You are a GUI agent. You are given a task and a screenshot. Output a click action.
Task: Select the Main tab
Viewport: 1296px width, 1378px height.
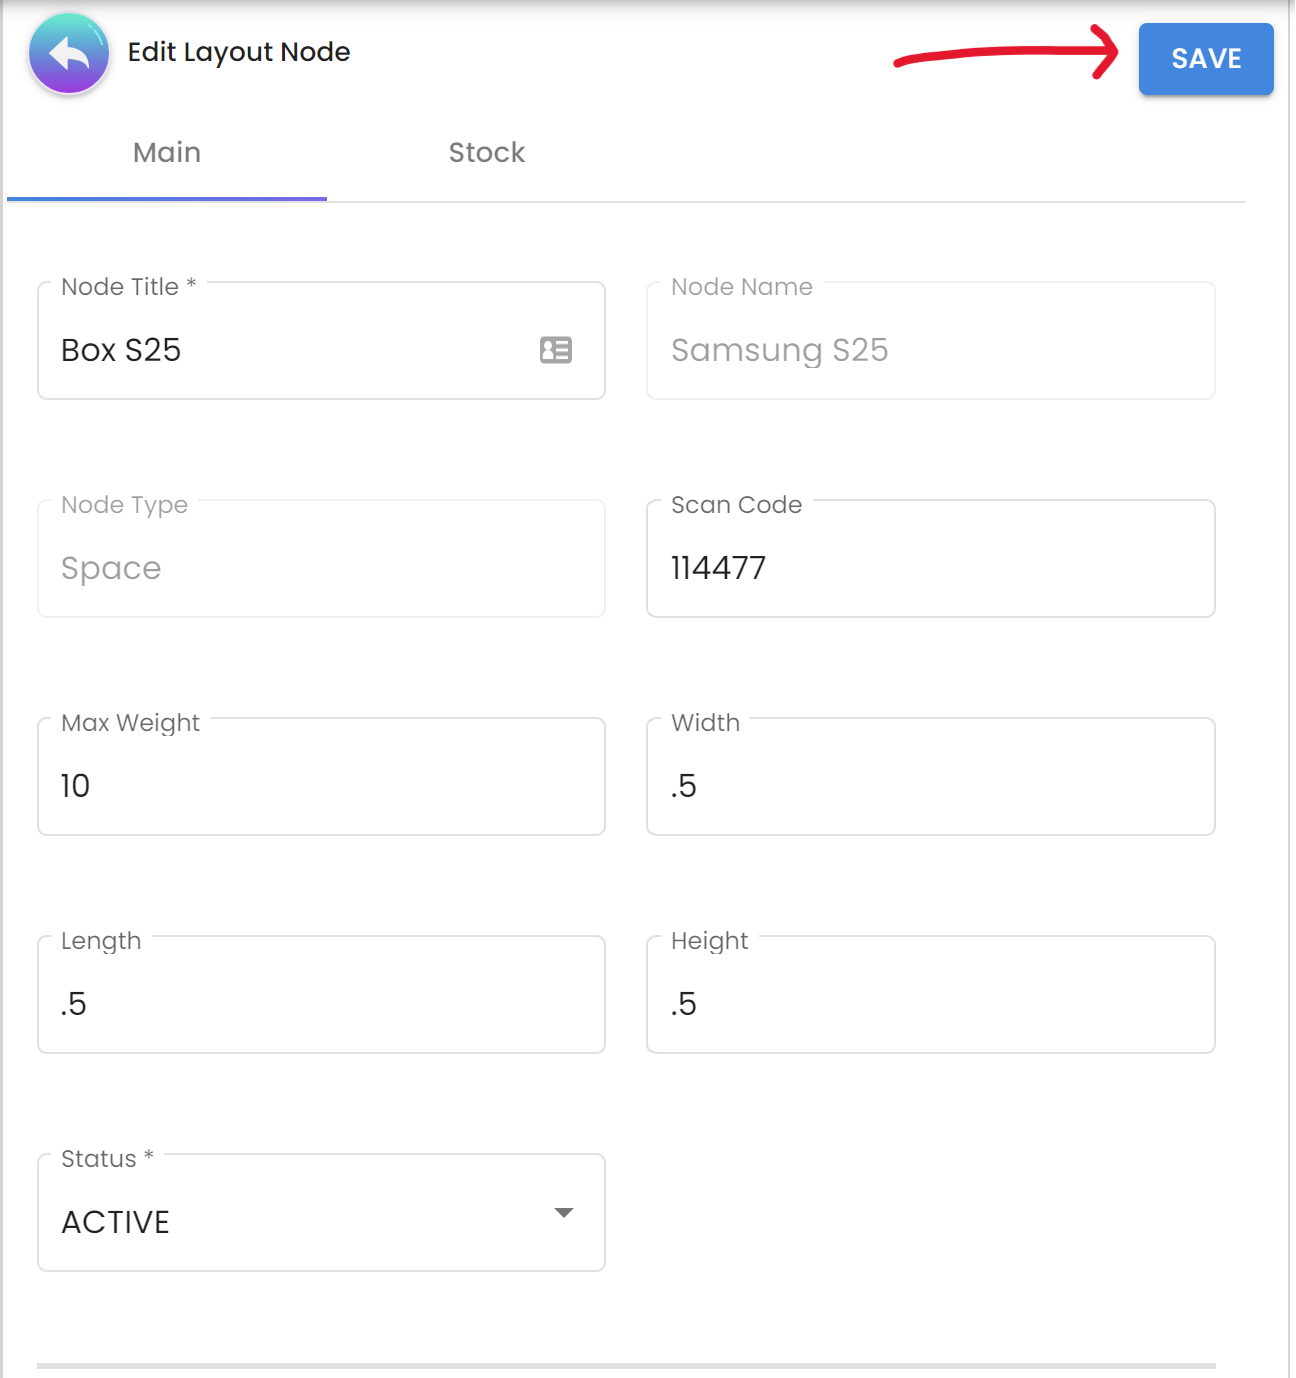tap(167, 153)
